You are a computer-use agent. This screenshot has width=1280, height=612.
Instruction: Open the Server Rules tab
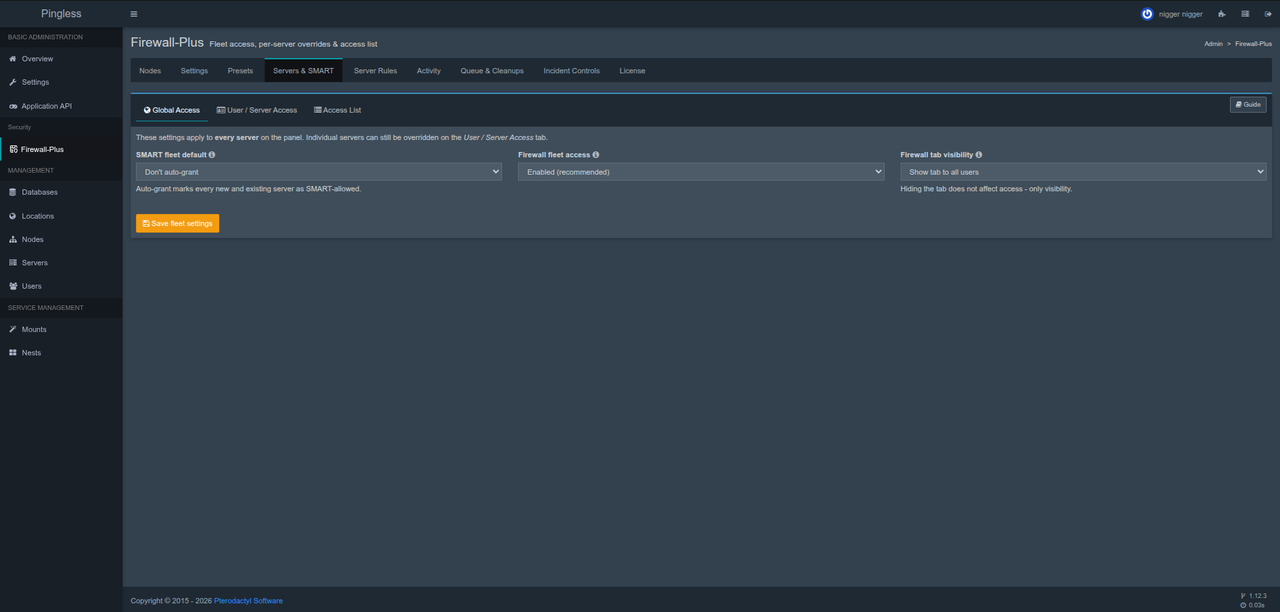(x=375, y=71)
